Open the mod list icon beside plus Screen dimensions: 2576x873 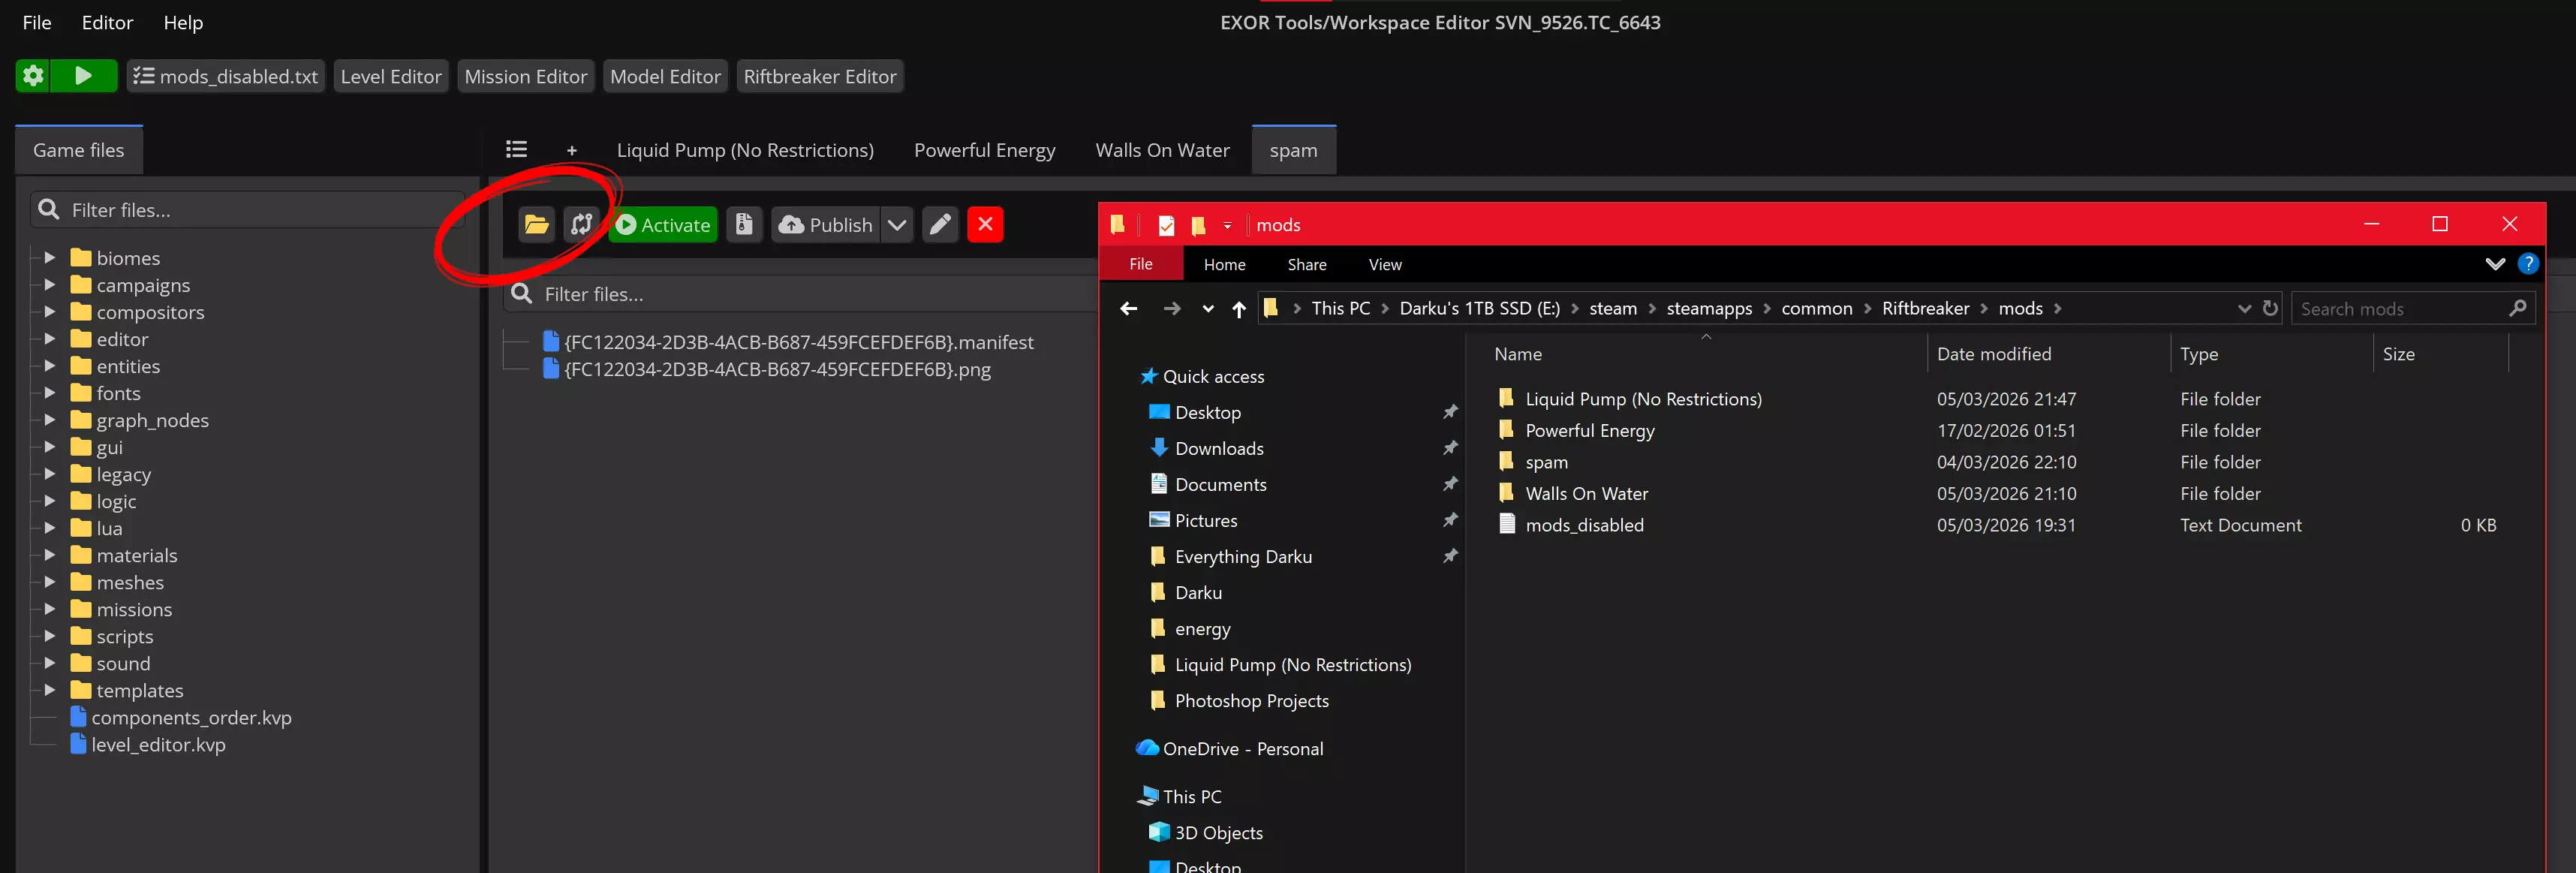click(516, 150)
